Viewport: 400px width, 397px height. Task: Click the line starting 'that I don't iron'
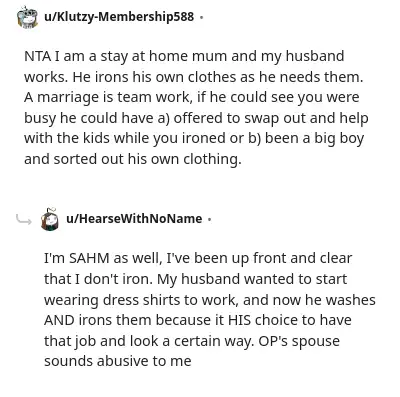click(196, 279)
